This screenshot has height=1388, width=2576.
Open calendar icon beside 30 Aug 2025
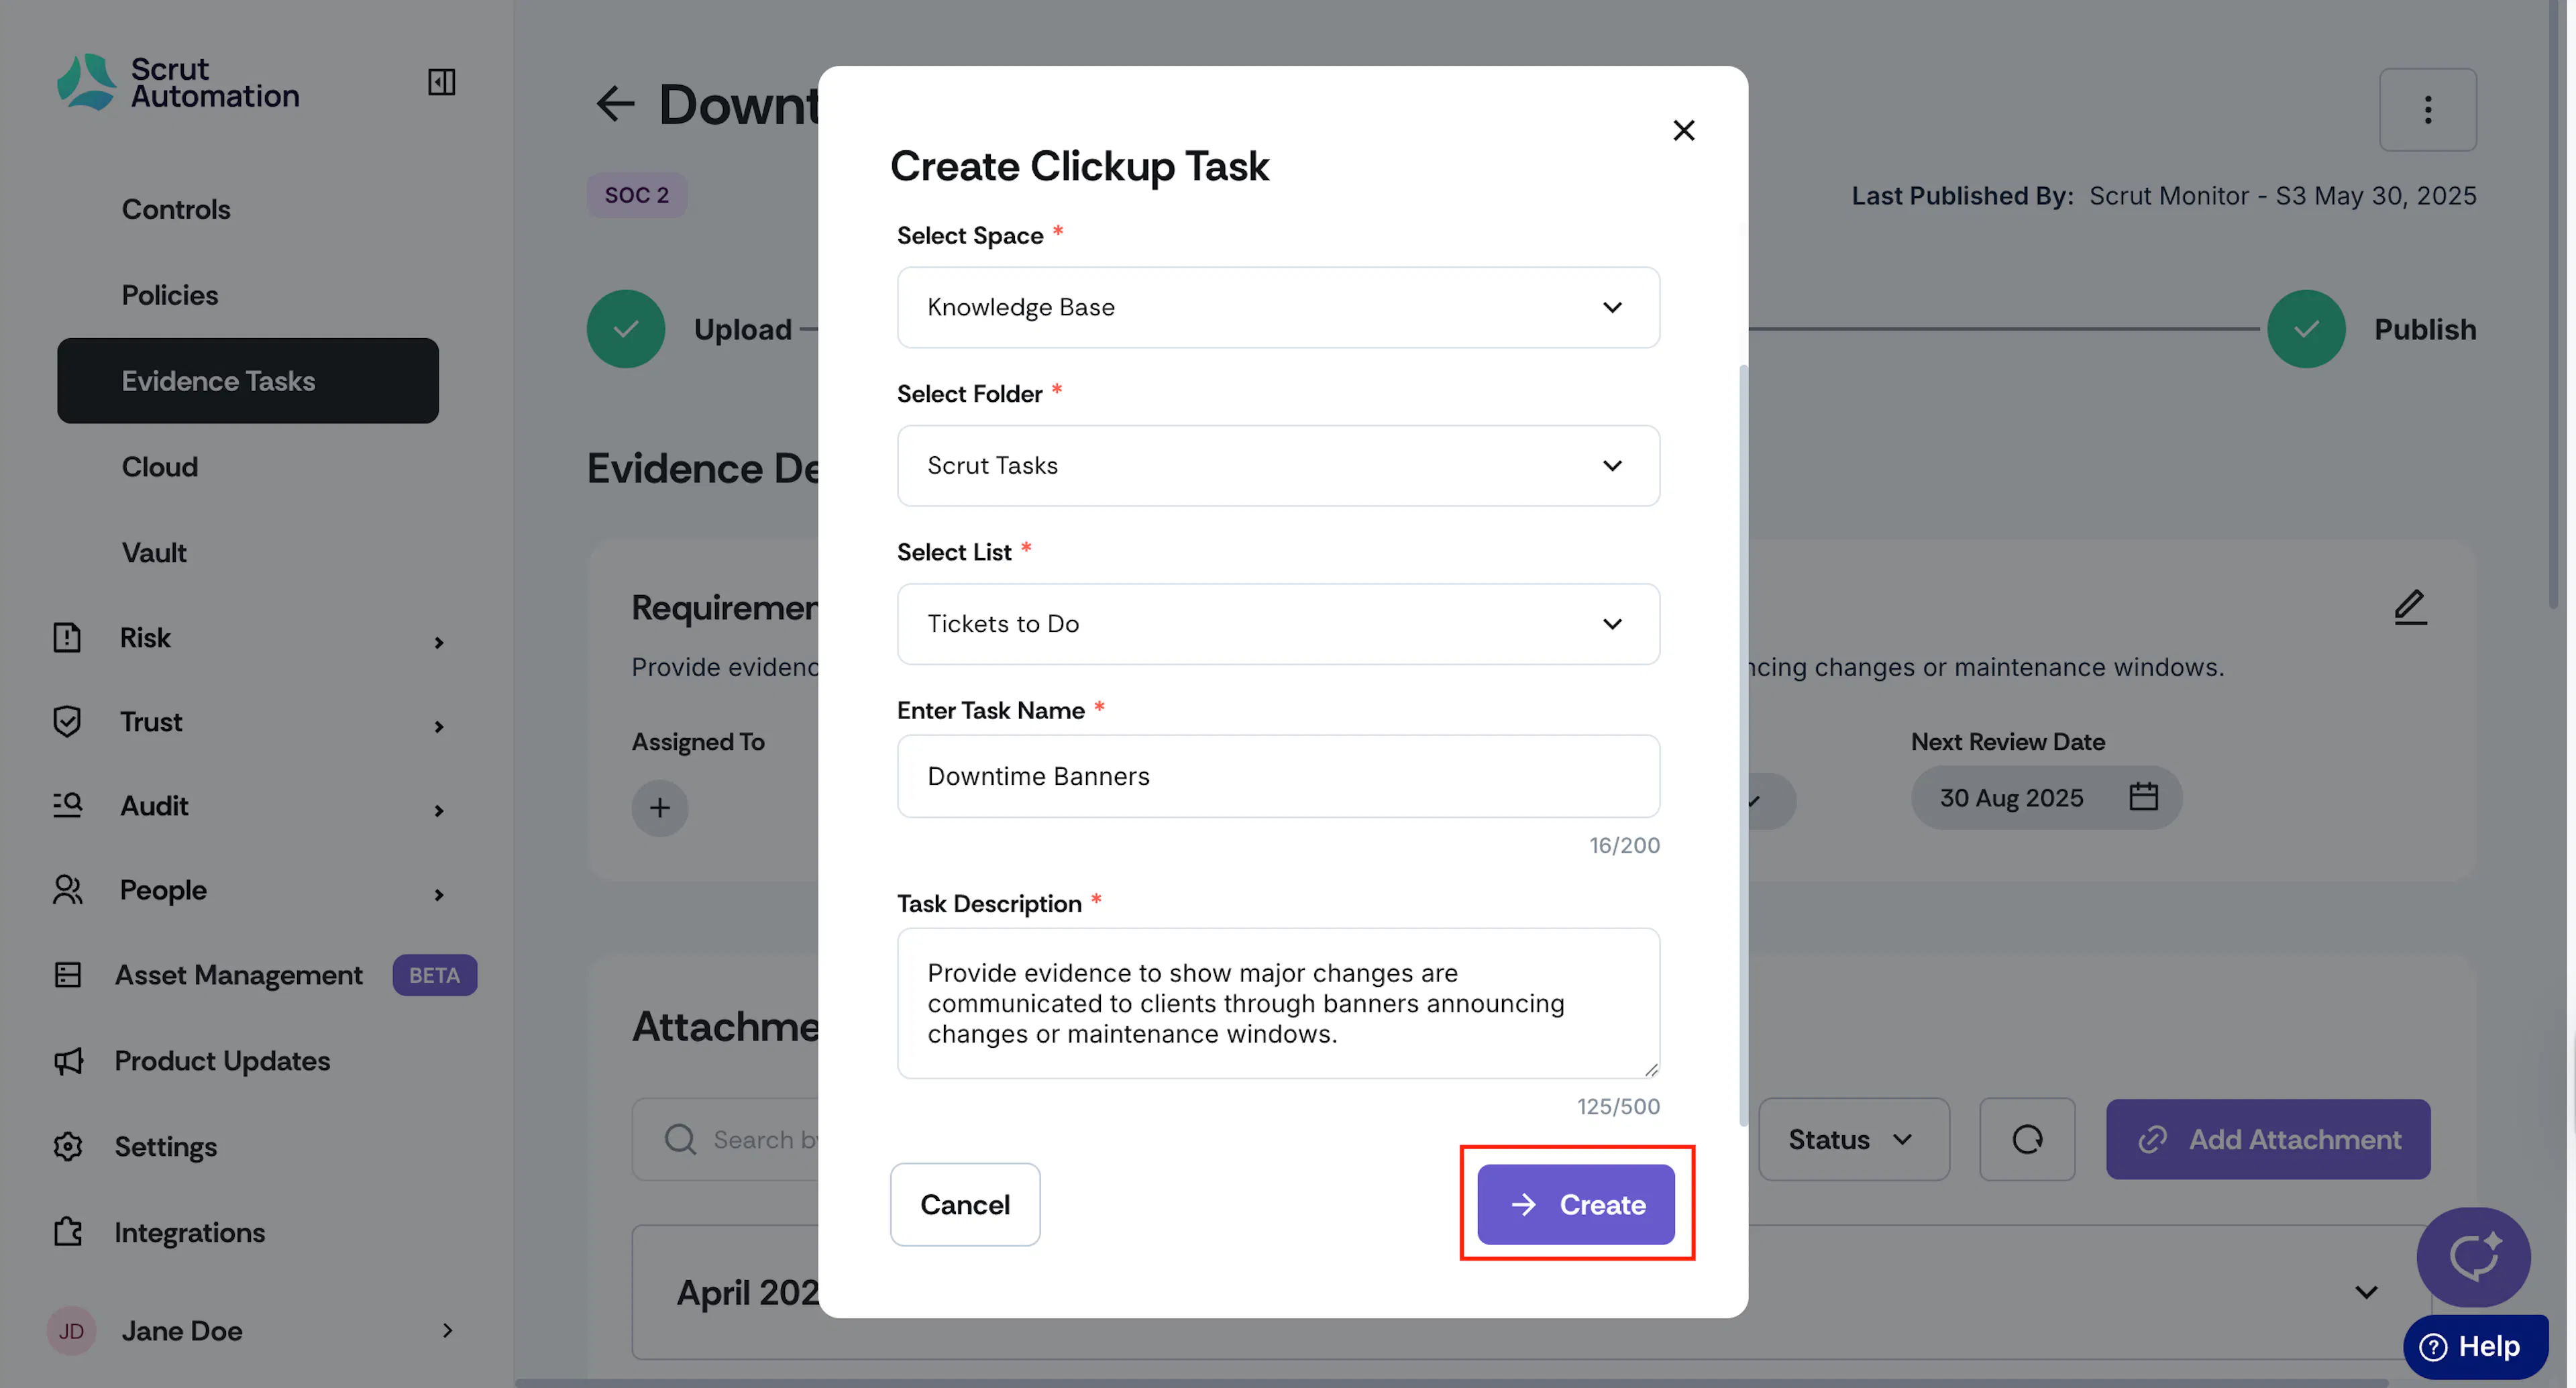point(2143,797)
